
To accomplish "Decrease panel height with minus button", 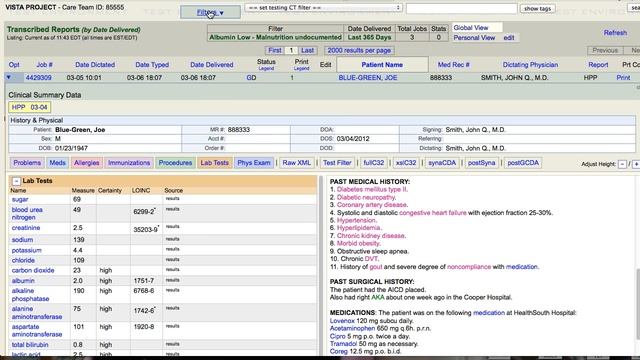I will click(x=622, y=164).
